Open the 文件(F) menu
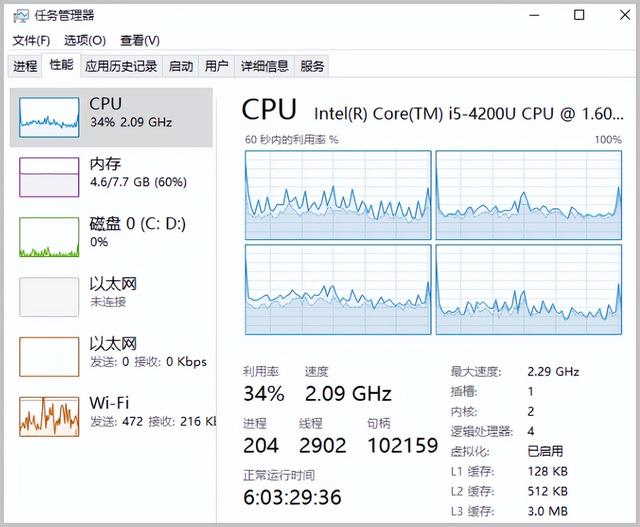Screen dimensions: 640x527 pyautogui.click(x=31, y=40)
